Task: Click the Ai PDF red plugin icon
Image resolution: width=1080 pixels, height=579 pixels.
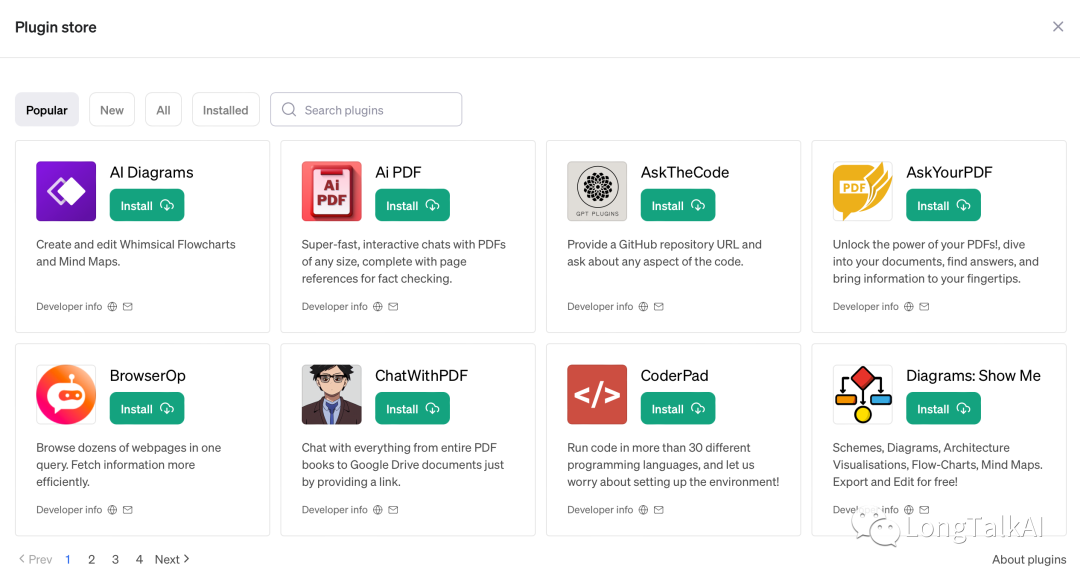Action: 331,191
